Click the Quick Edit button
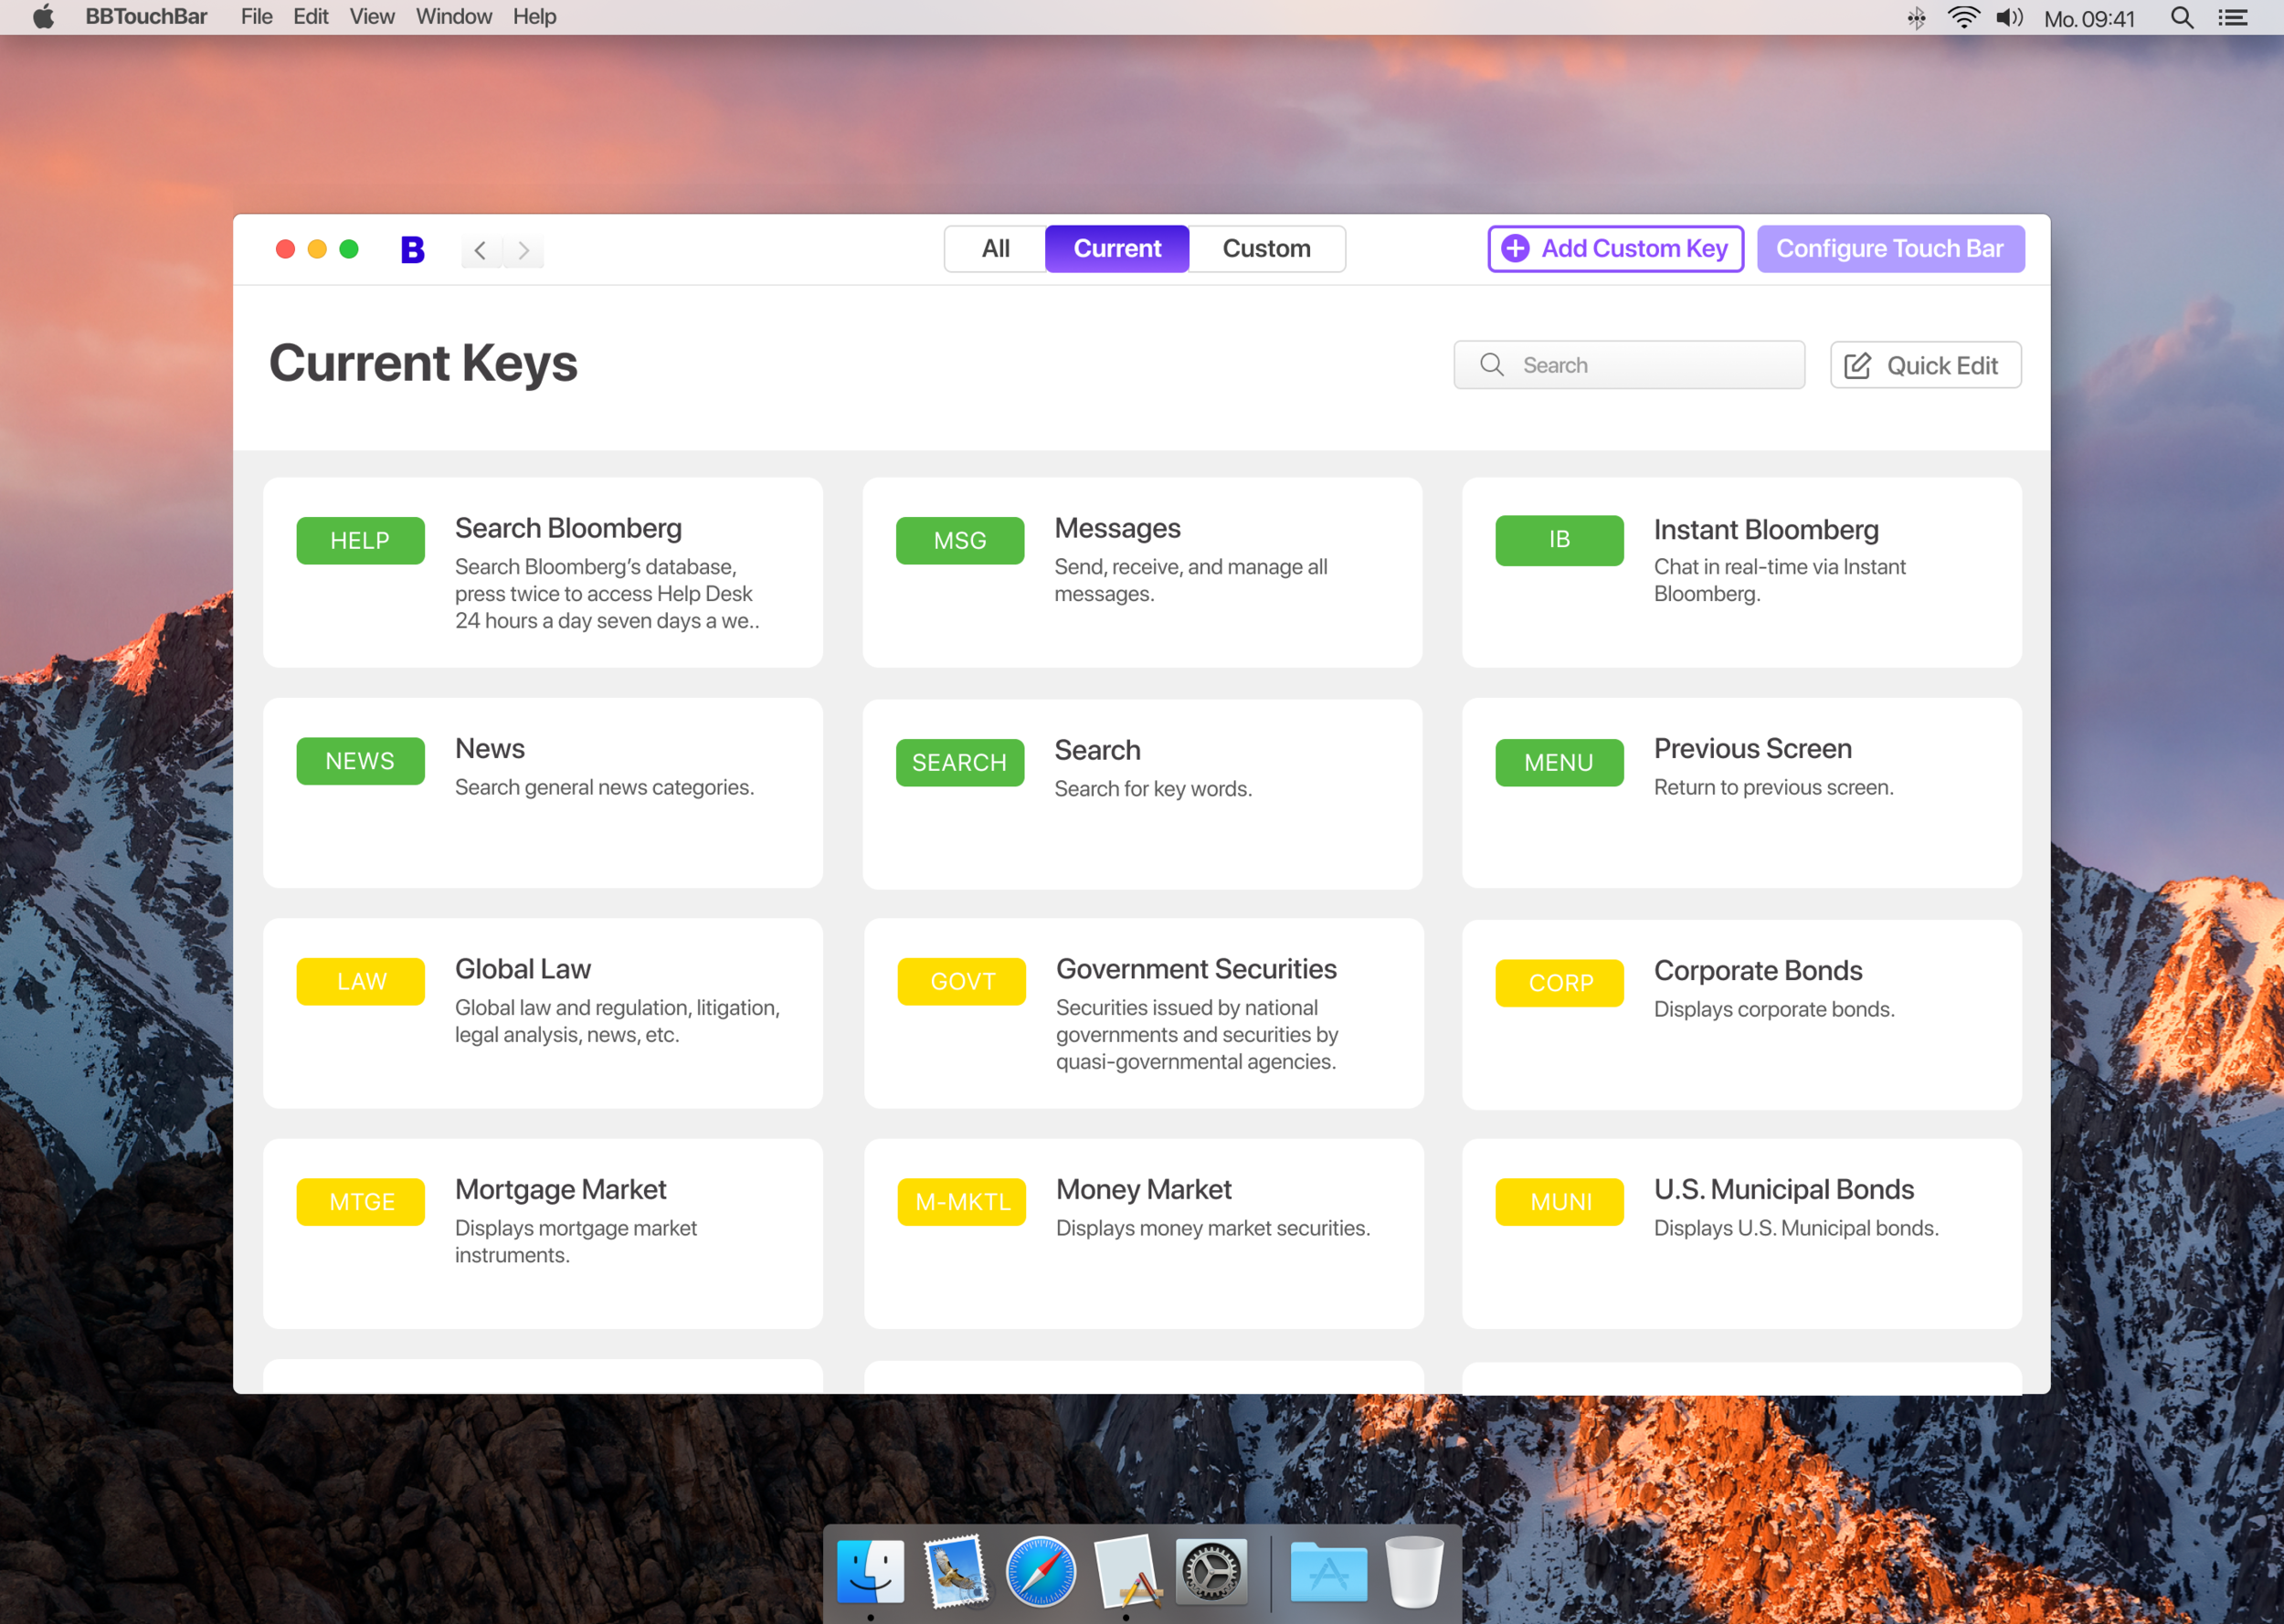2284x1624 pixels. point(1925,365)
